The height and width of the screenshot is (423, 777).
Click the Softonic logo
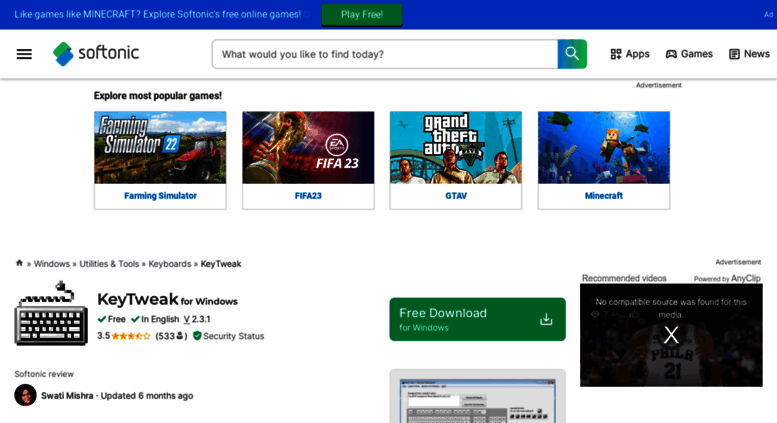96,53
